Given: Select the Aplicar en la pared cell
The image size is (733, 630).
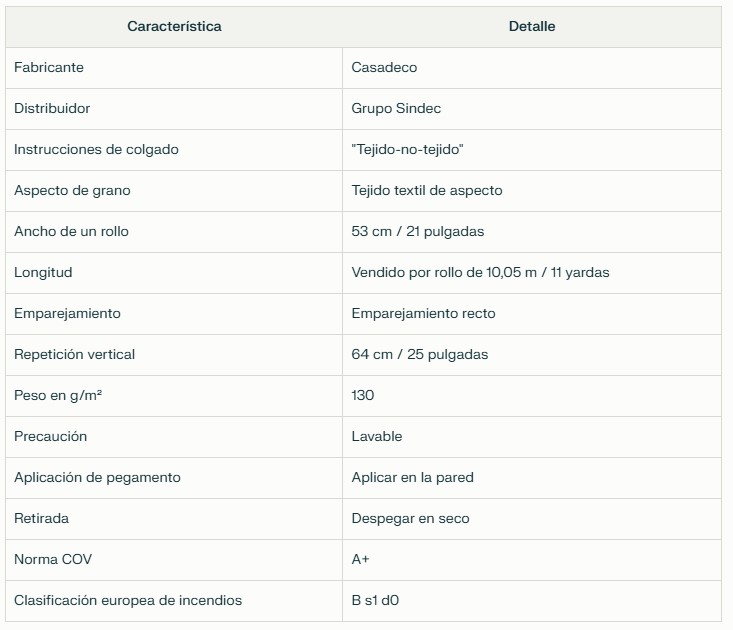Looking at the screenshot, I should coord(532,478).
